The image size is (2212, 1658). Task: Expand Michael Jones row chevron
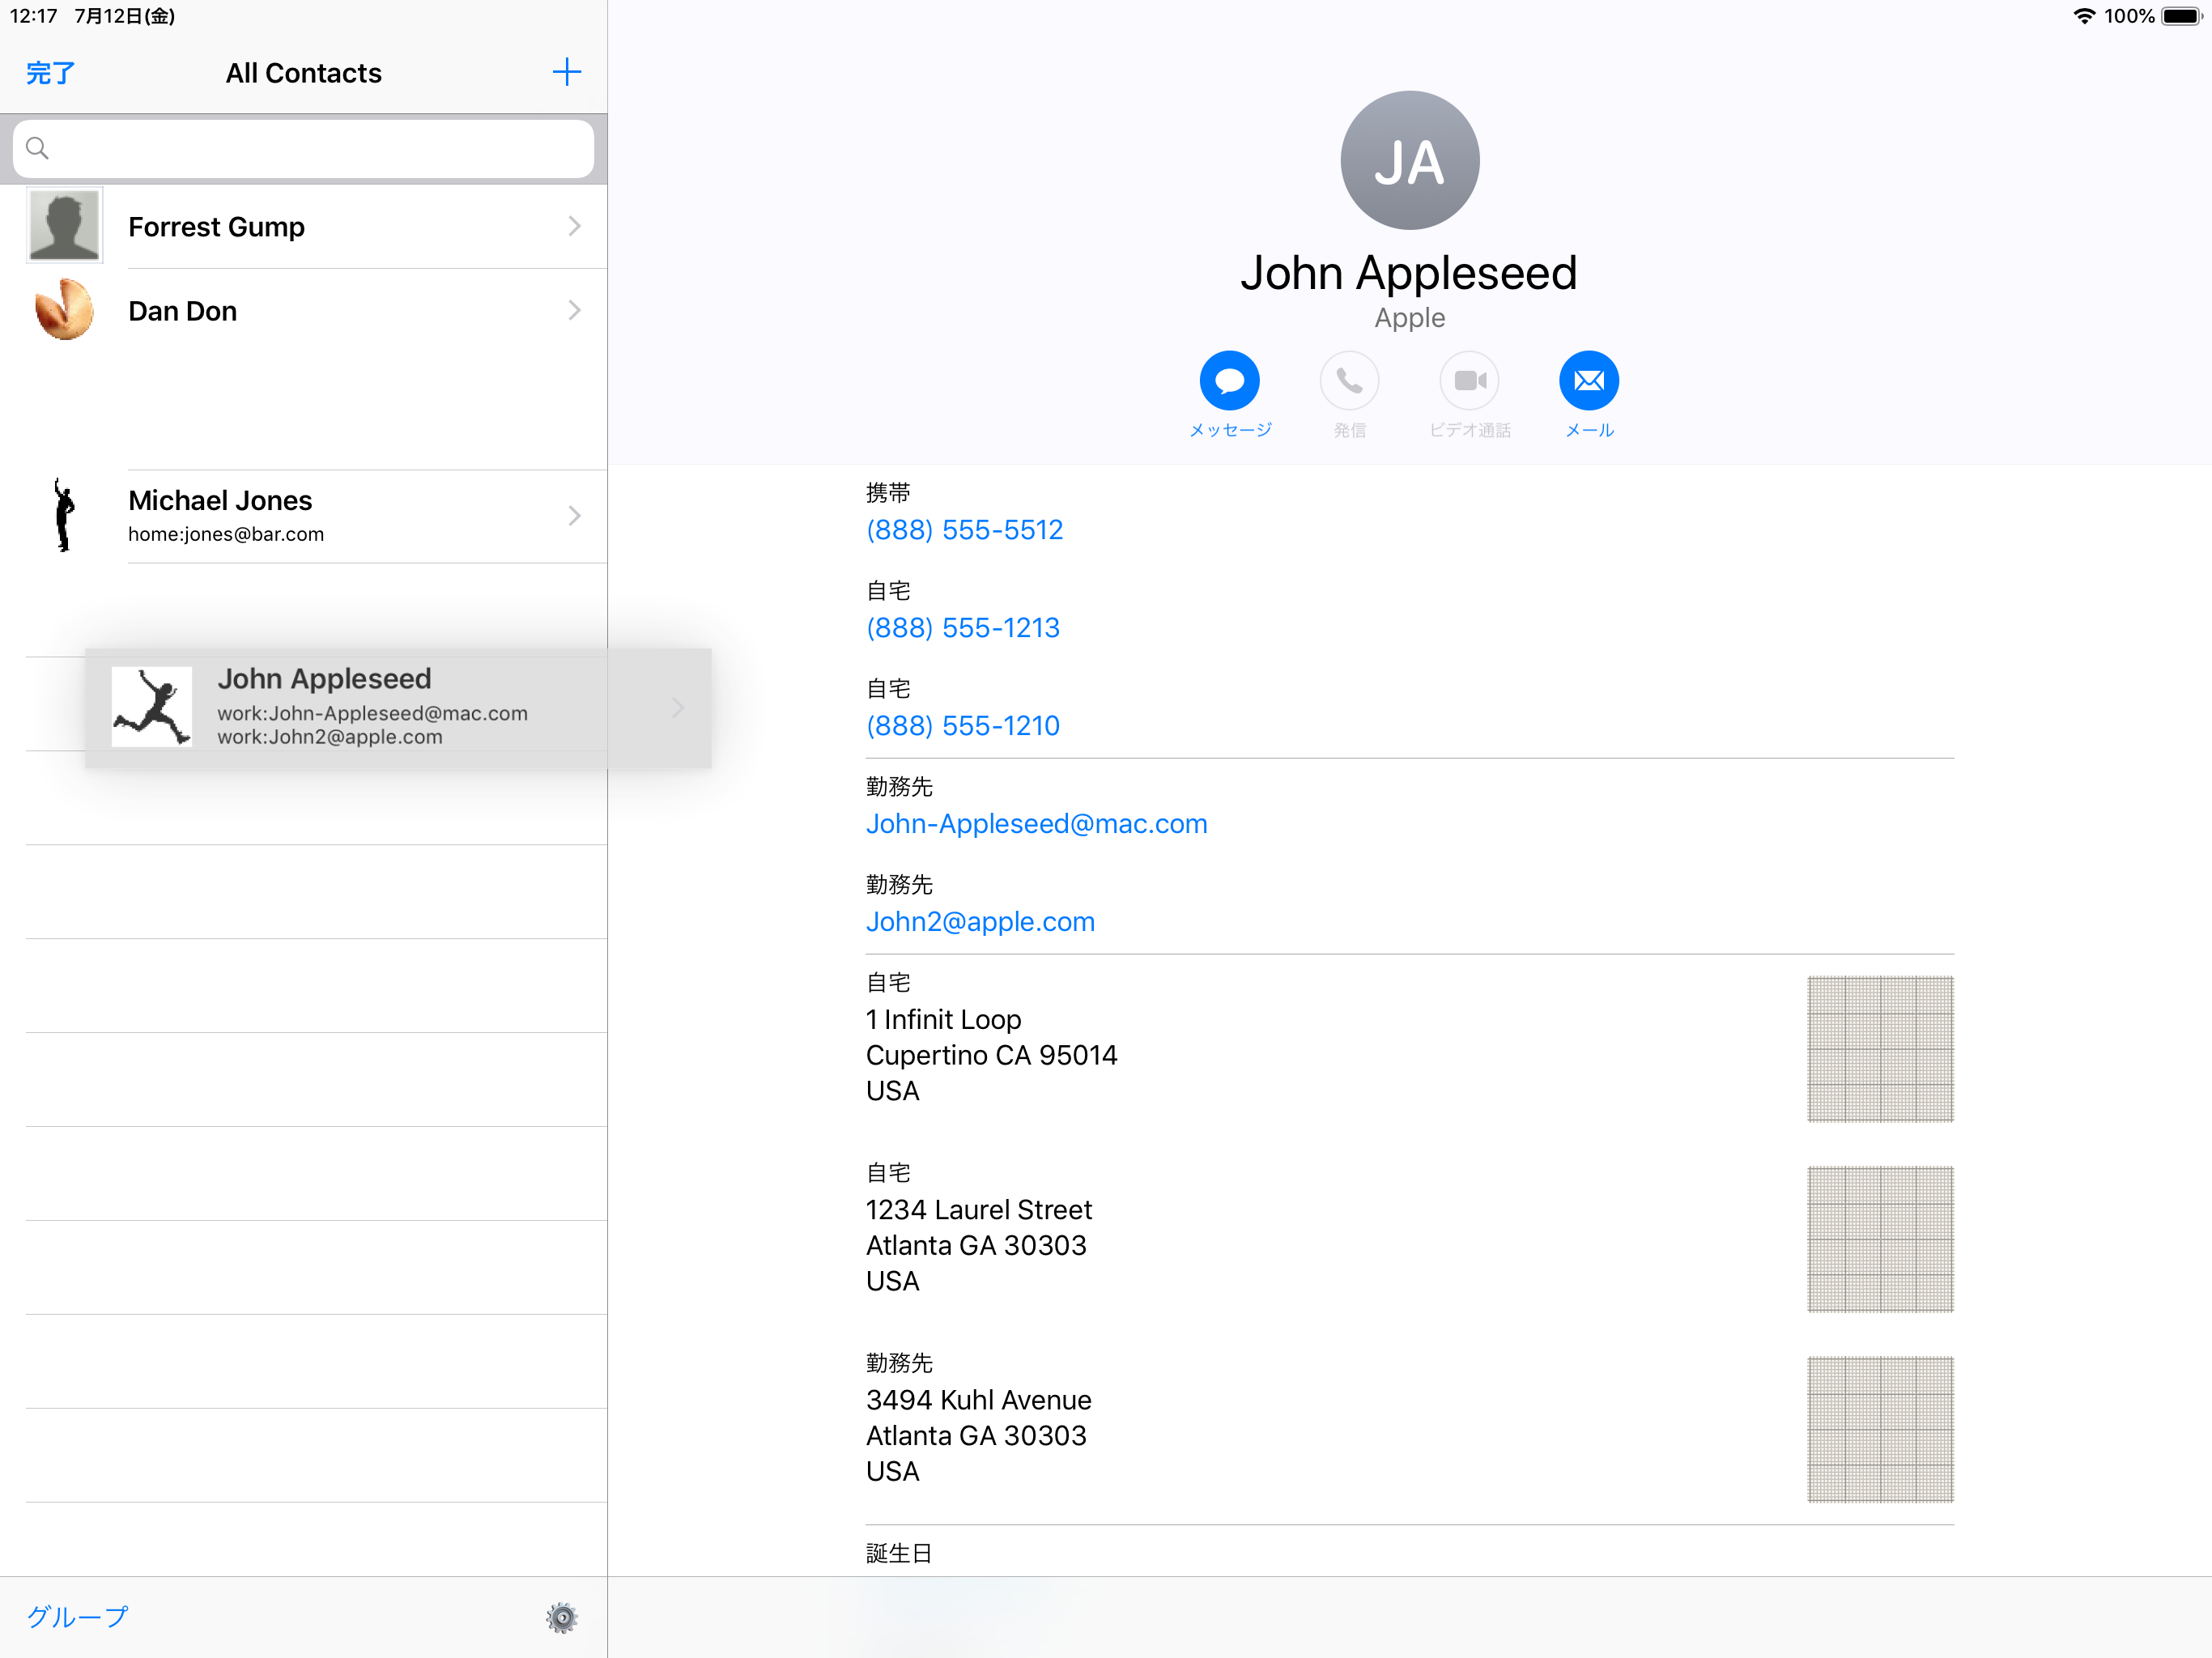pyautogui.click(x=574, y=515)
